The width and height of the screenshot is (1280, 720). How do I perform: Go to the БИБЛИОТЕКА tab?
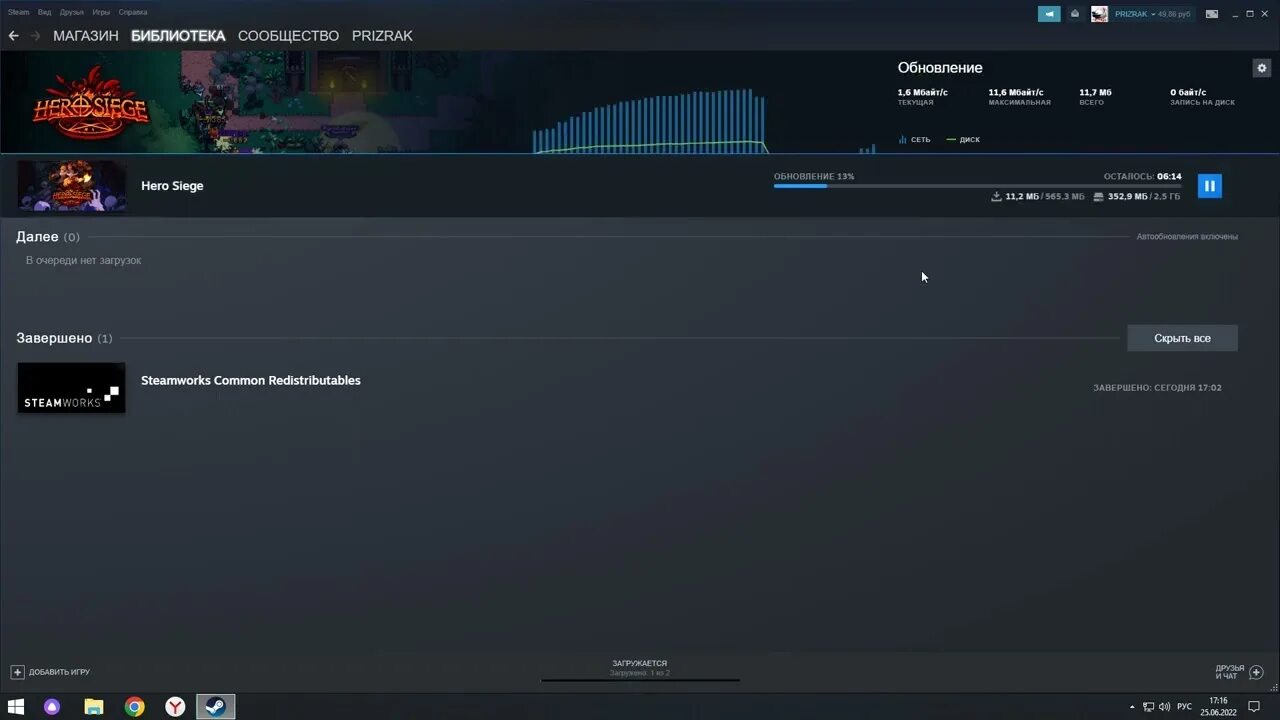click(x=178, y=36)
